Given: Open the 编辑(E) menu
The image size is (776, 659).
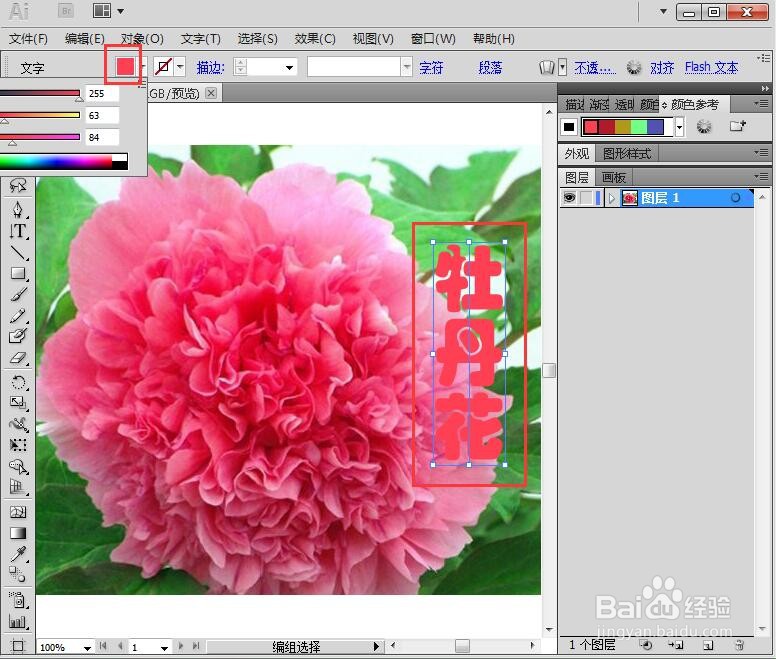Looking at the screenshot, I should [x=85, y=39].
